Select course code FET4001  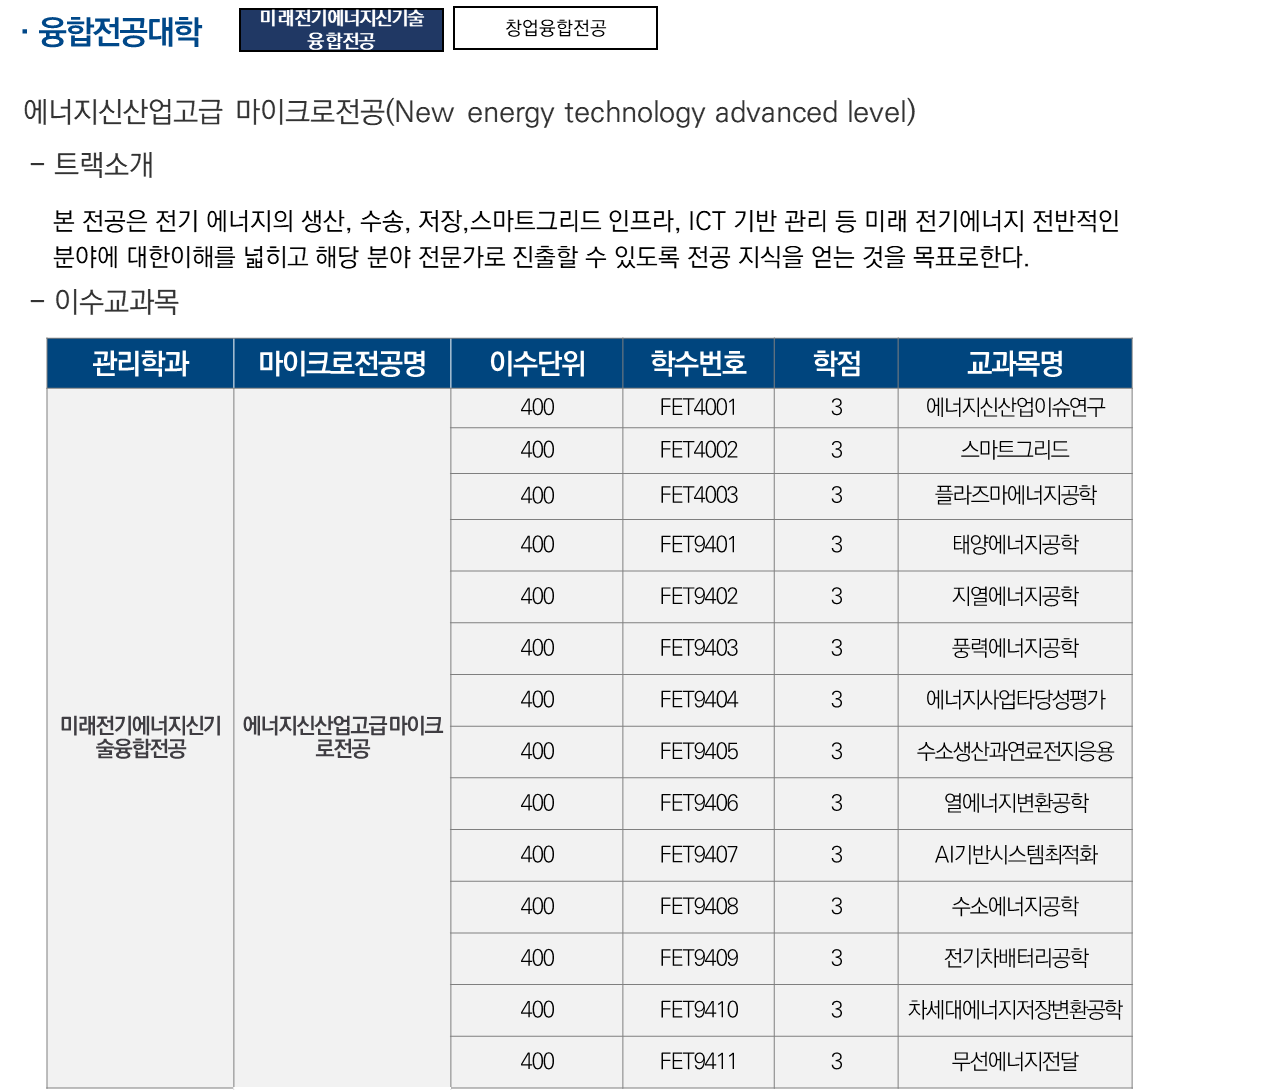click(698, 407)
